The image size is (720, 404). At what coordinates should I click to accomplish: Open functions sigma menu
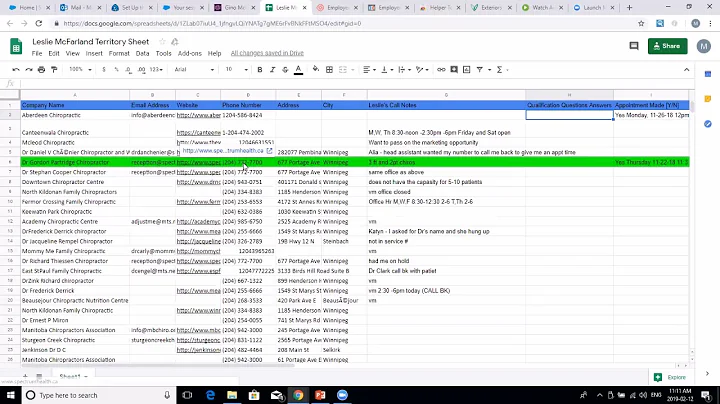pos(500,70)
